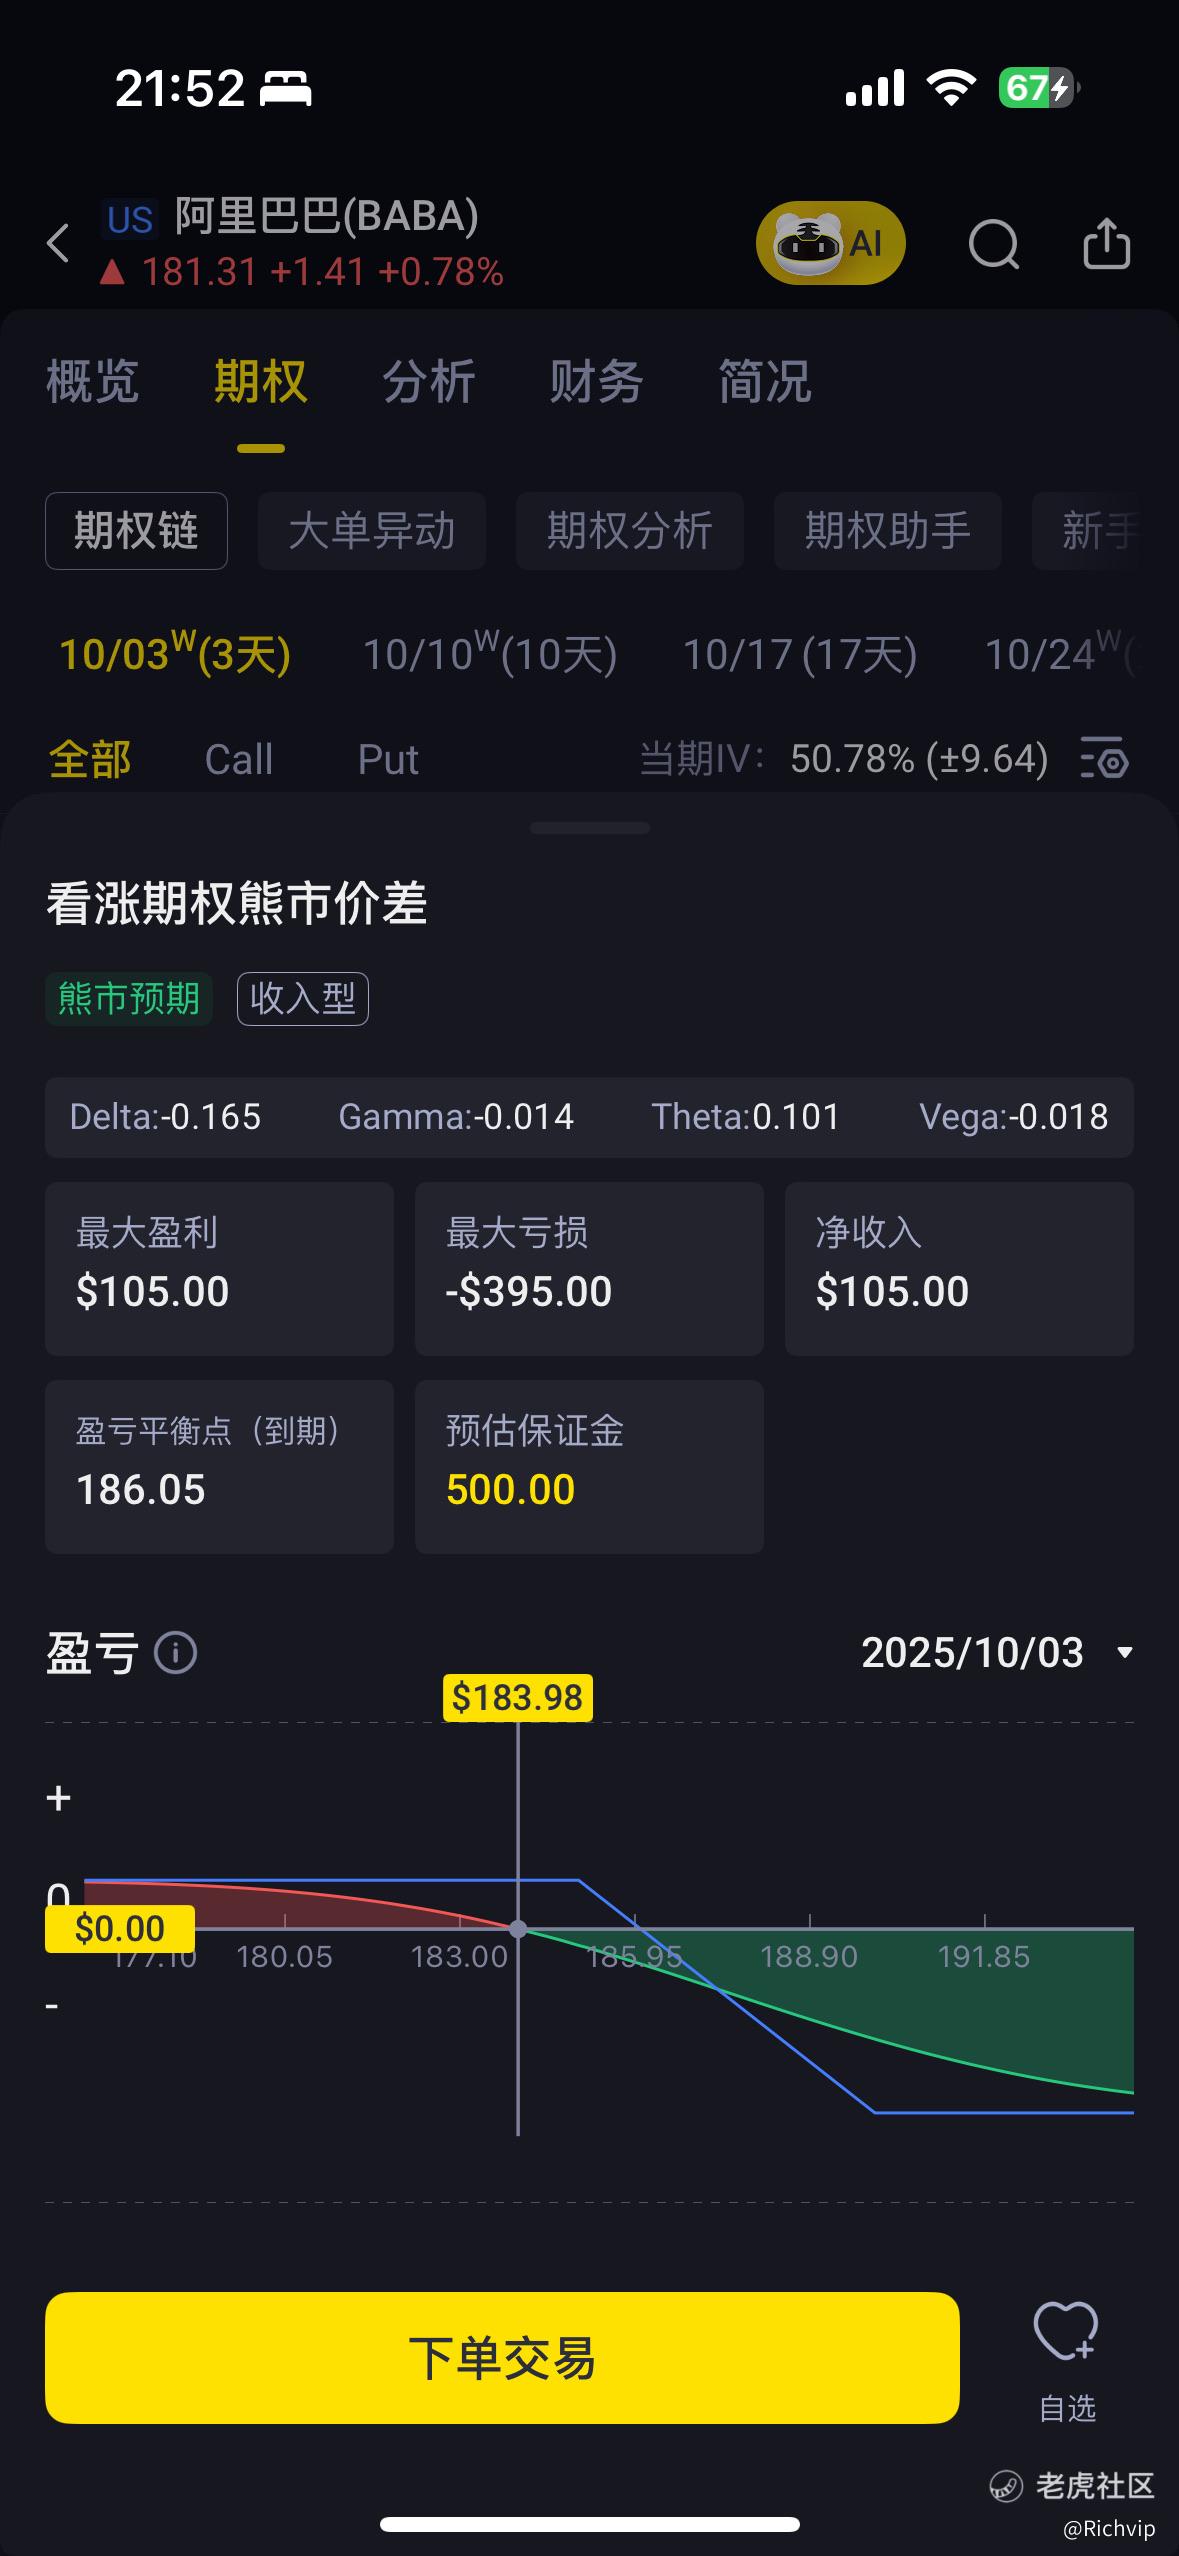The image size is (1179, 2556).
Task: Tap the 下单交易 button
Action: pos(502,2358)
